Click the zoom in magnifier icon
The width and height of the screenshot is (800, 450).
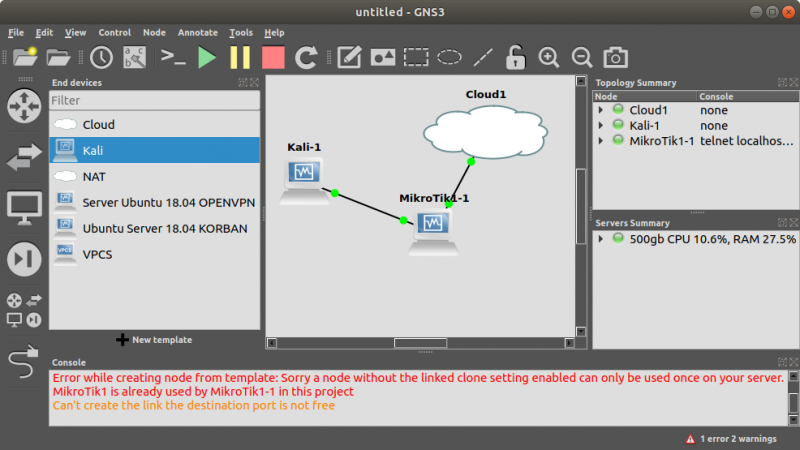click(x=549, y=57)
